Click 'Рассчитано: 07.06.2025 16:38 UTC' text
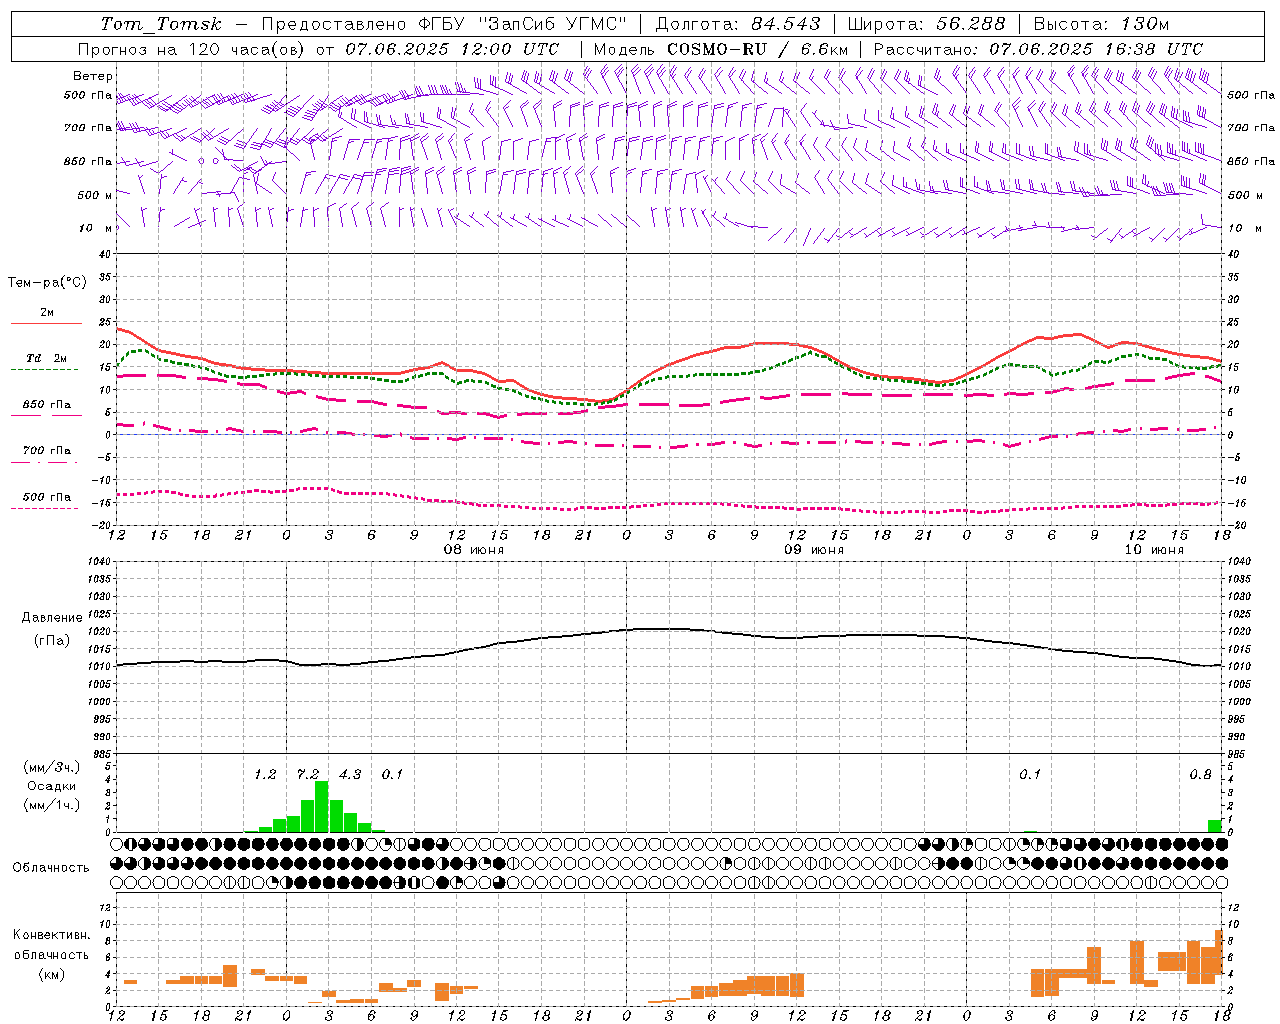The width and height of the screenshot is (1280, 1024). [1038, 49]
